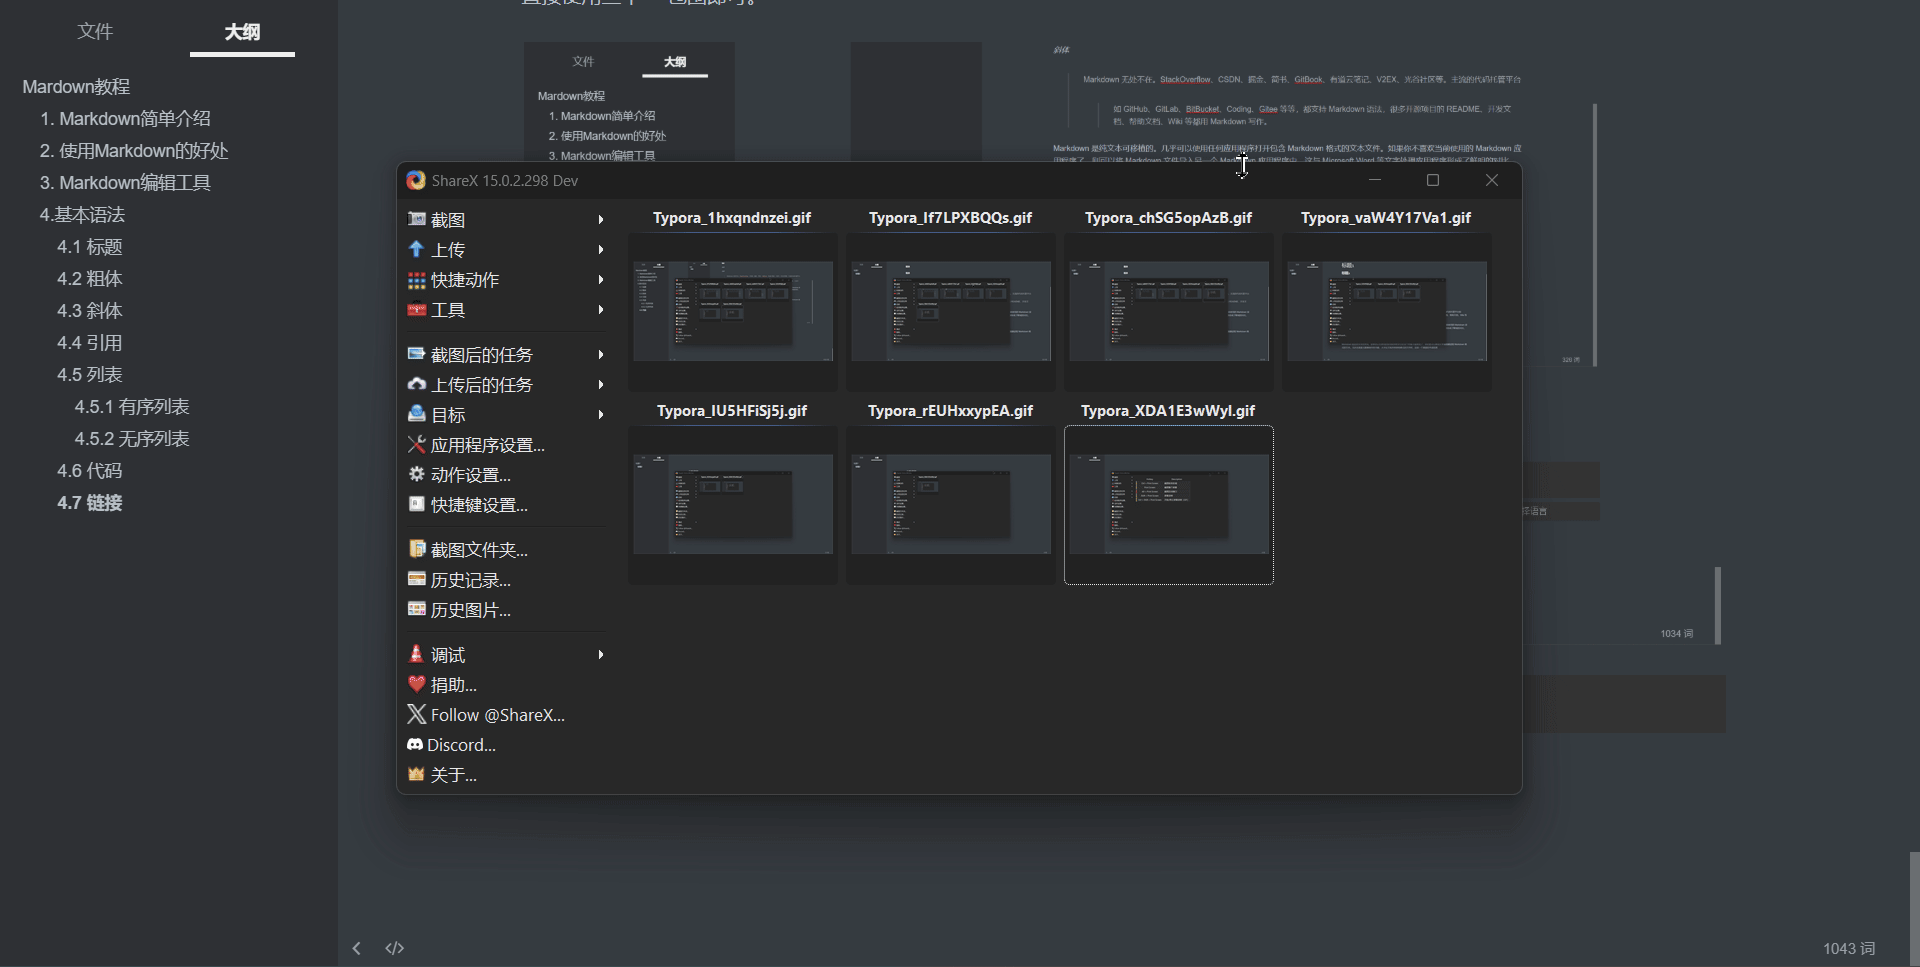Viewport: 1920px width, 967px height.
Task: Expand the 工具 submenu arrow
Action: (x=601, y=310)
